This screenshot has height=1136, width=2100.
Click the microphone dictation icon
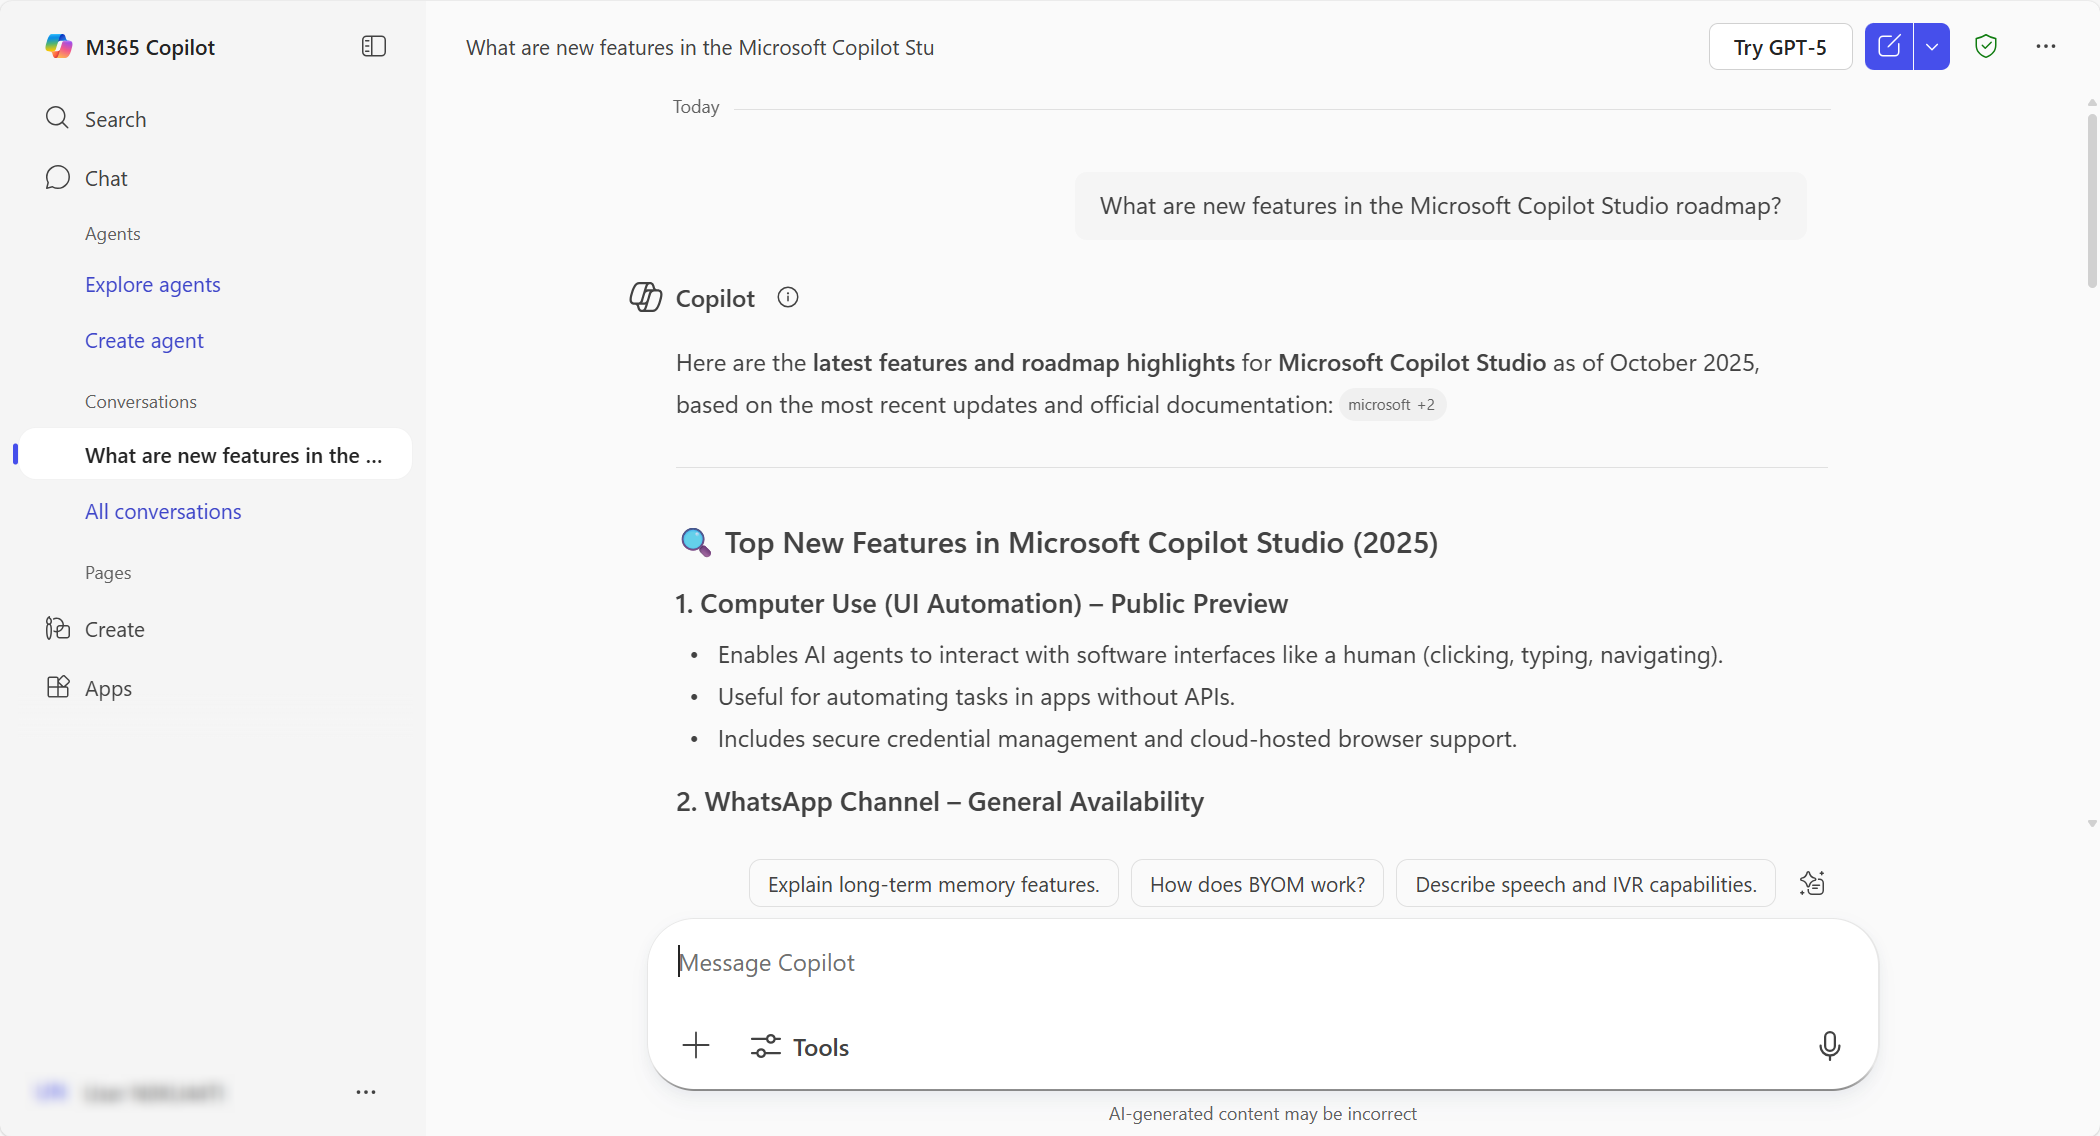tap(1829, 1046)
